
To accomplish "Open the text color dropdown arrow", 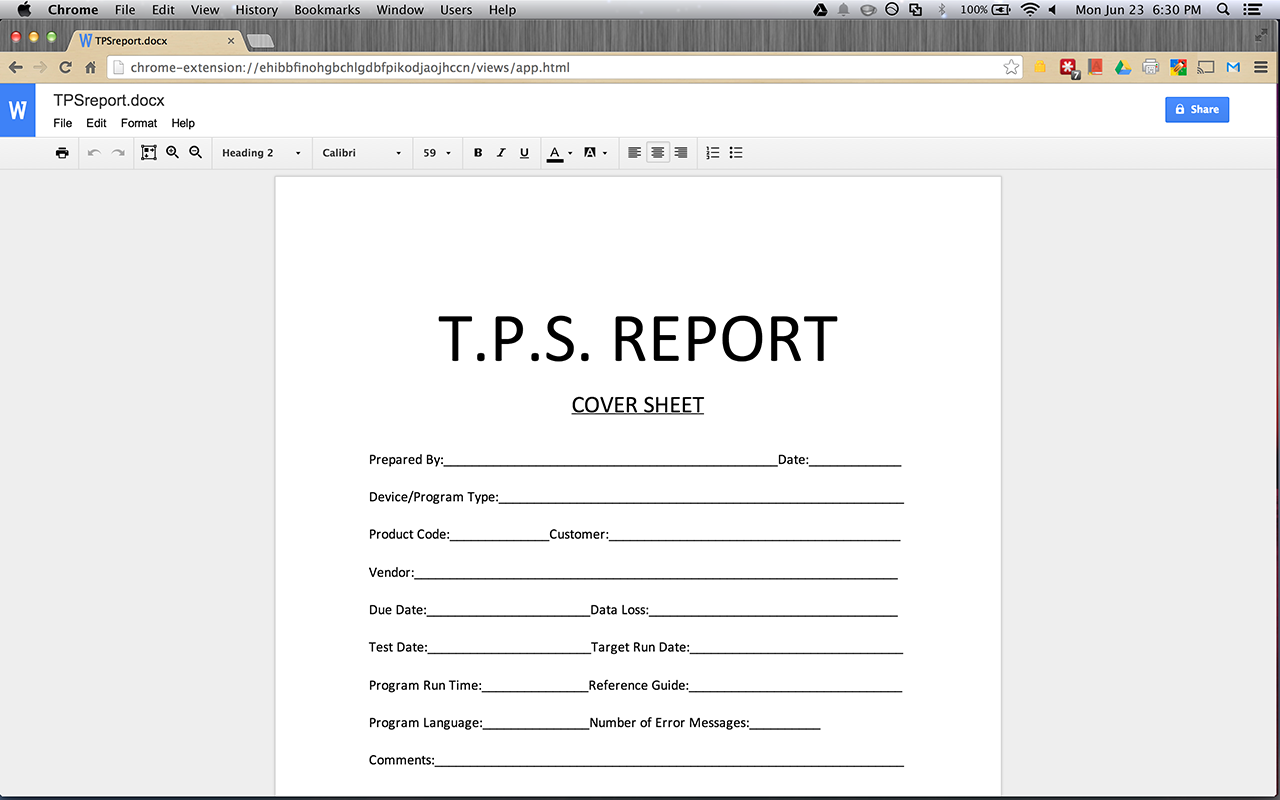I will (570, 153).
